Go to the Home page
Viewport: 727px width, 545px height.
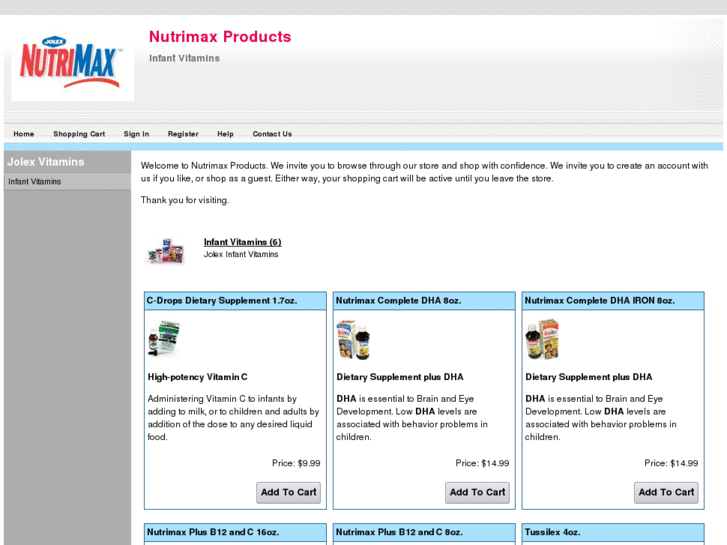point(24,134)
